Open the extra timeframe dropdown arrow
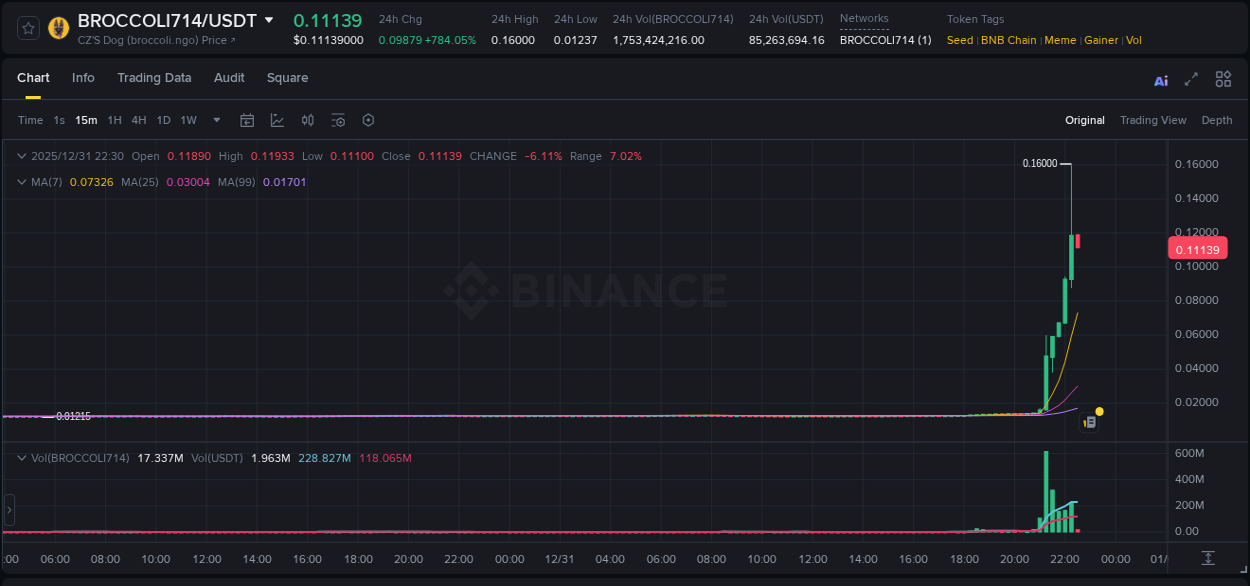Screen dimensions: 1250x586 coord(215,120)
